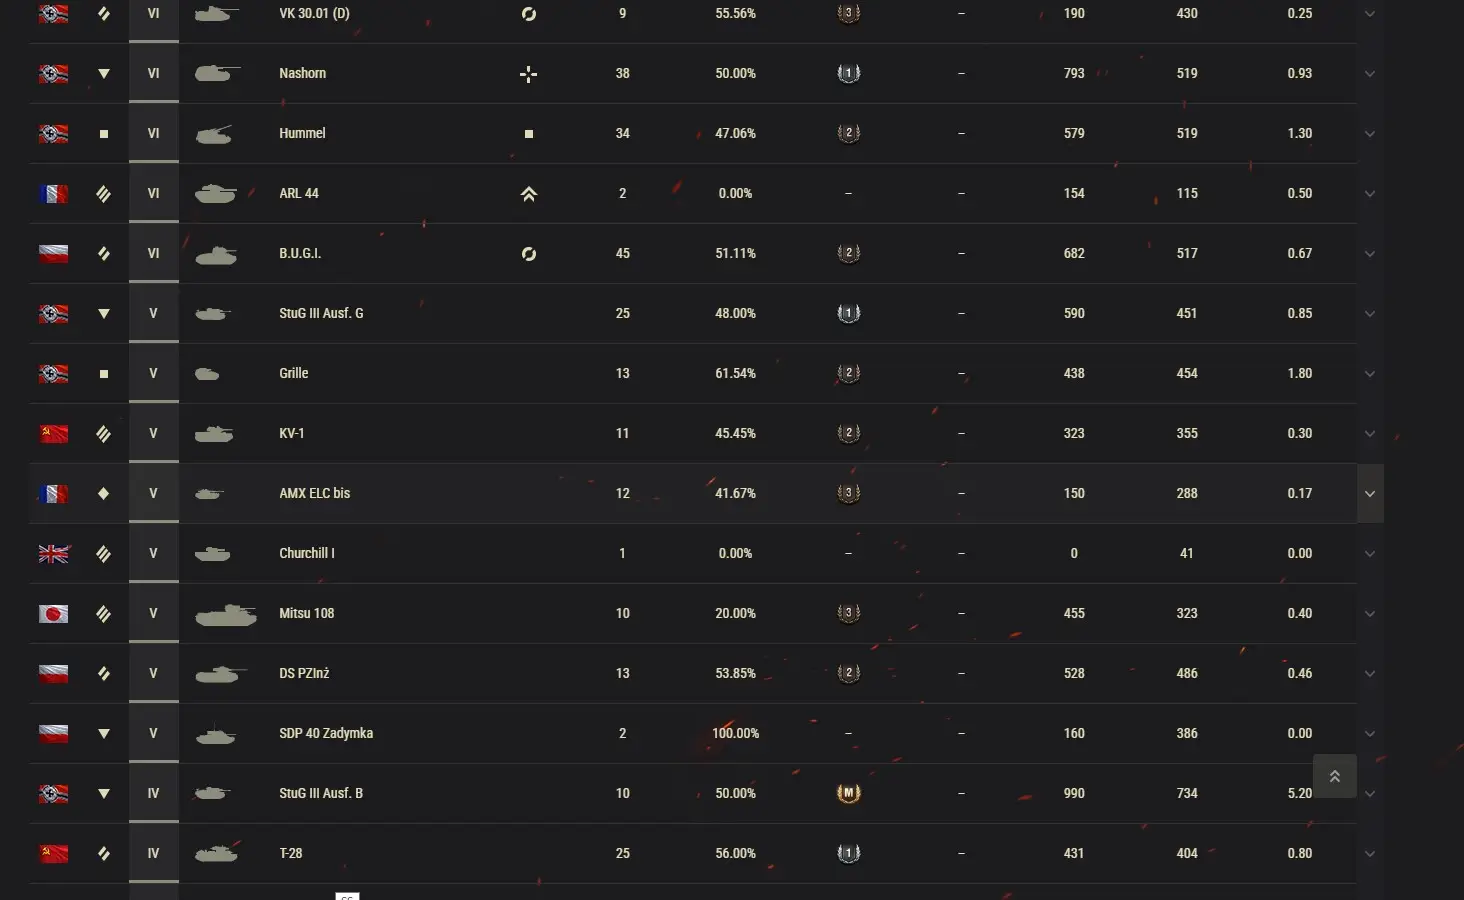Click the SDP 40 Zadymka tank silhouette
Viewport: 1464px width, 900px height.
coord(216,734)
